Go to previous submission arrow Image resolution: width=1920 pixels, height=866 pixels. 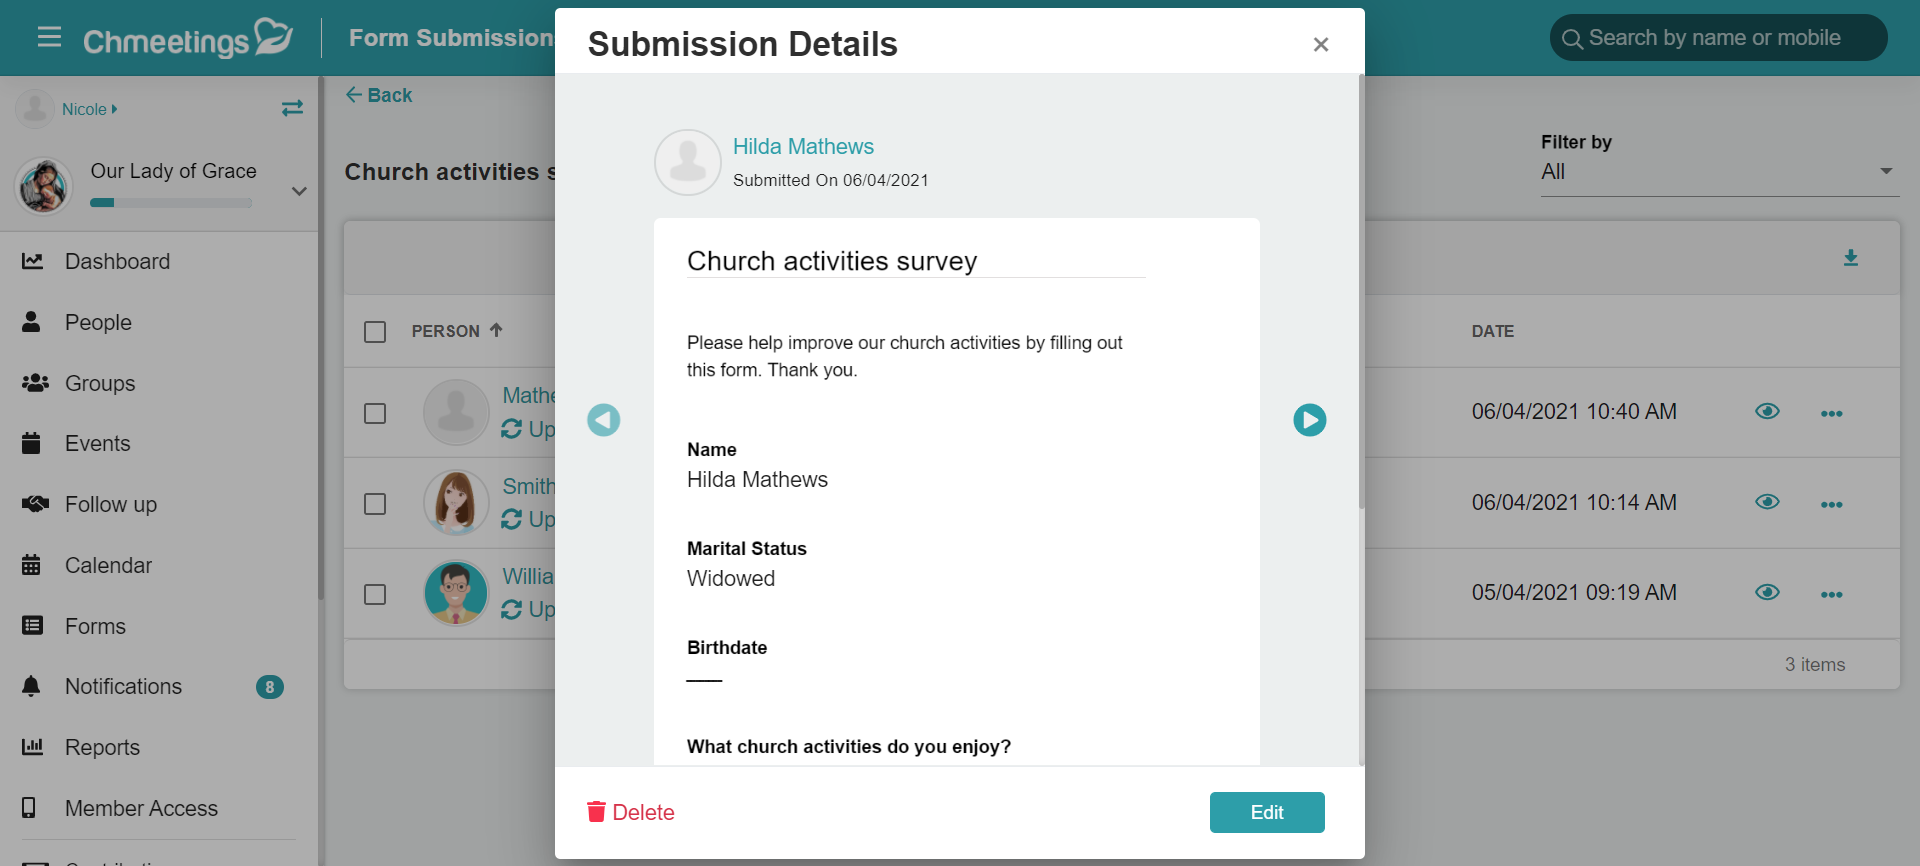(603, 420)
